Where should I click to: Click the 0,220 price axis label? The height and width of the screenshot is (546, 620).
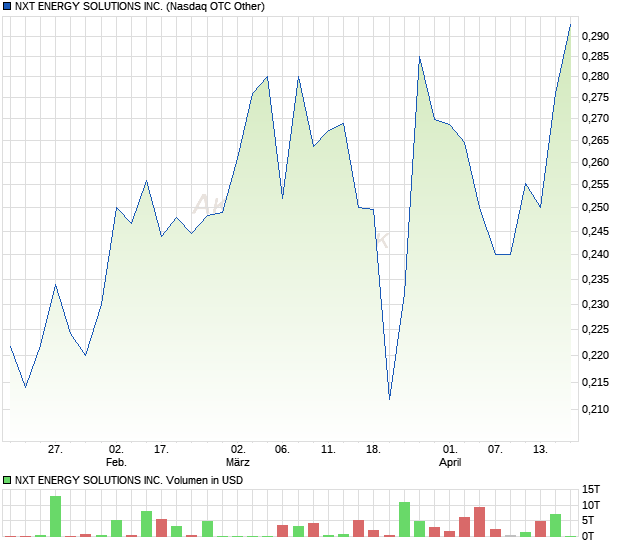(x=595, y=355)
